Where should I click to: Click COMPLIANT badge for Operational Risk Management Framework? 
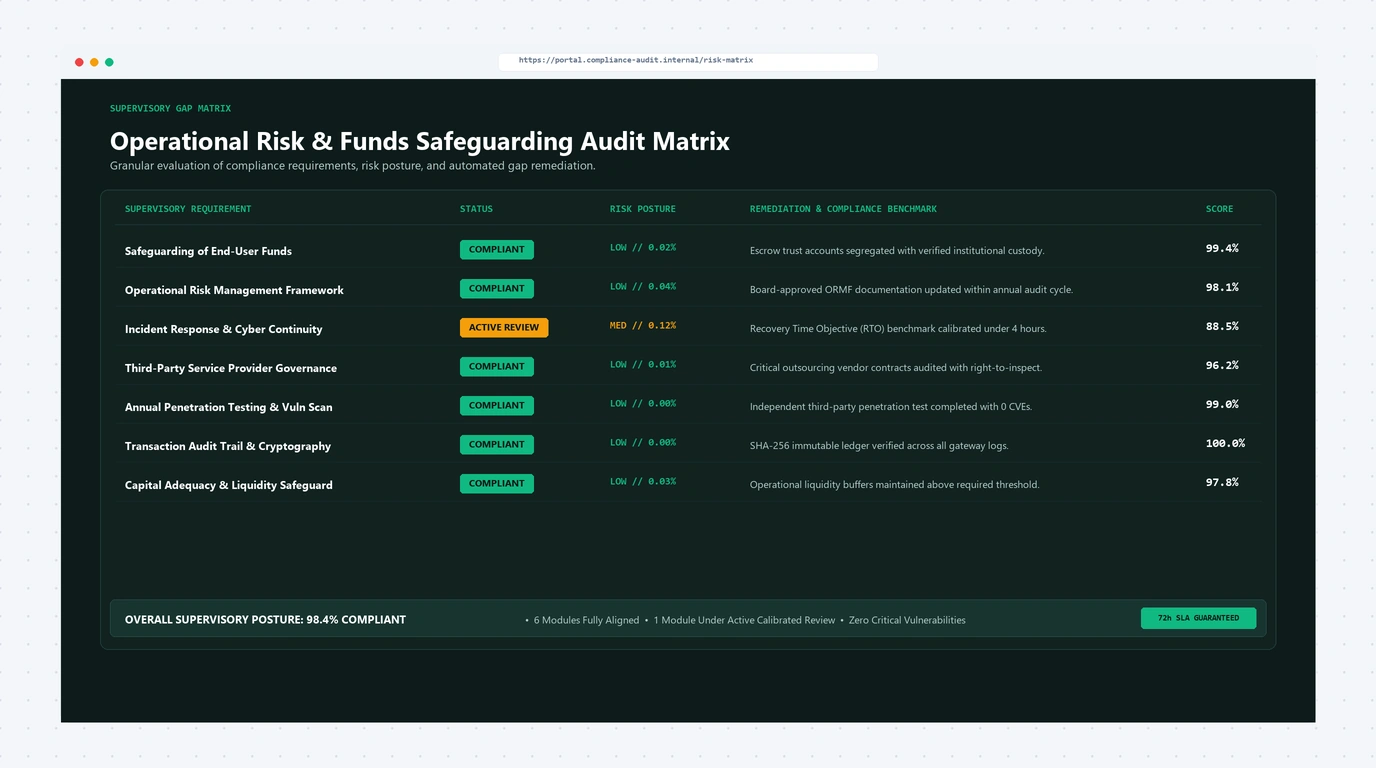pos(497,289)
